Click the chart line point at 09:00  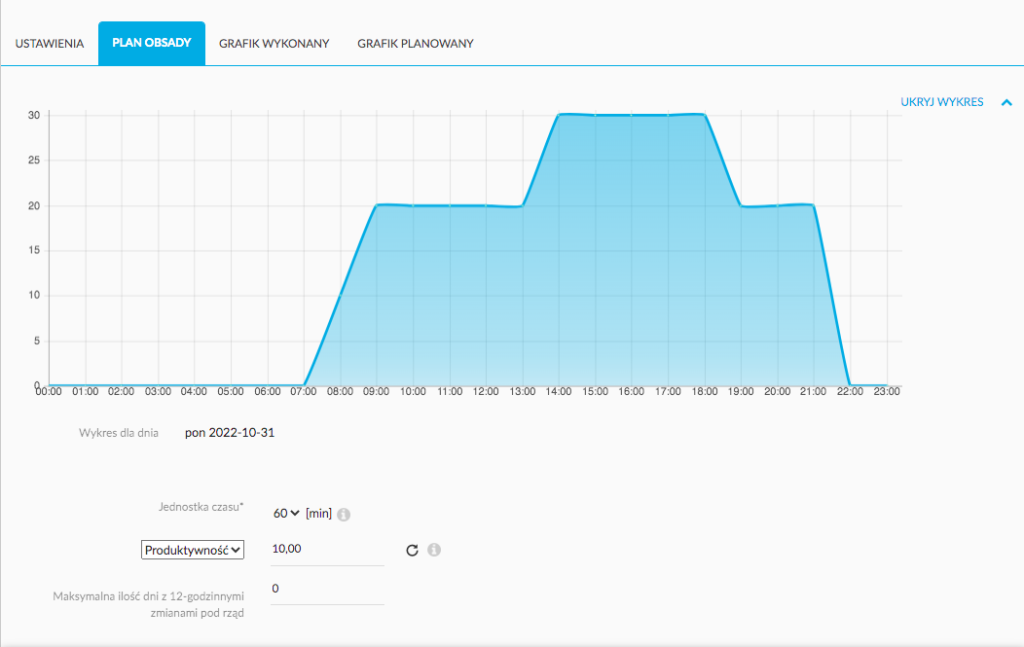[x=377, y=205]
